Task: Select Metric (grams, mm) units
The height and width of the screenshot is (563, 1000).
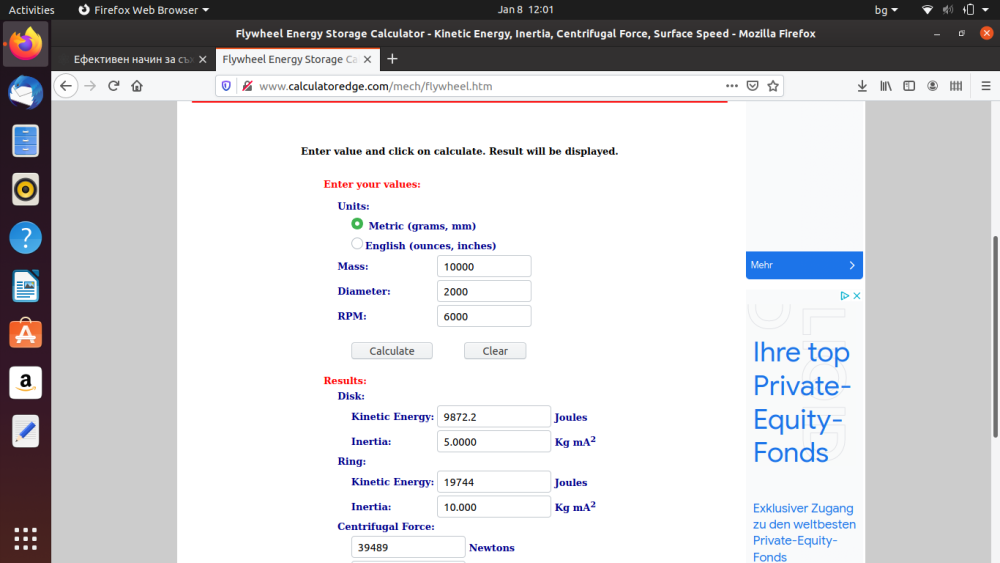Action: coord(357,224)
